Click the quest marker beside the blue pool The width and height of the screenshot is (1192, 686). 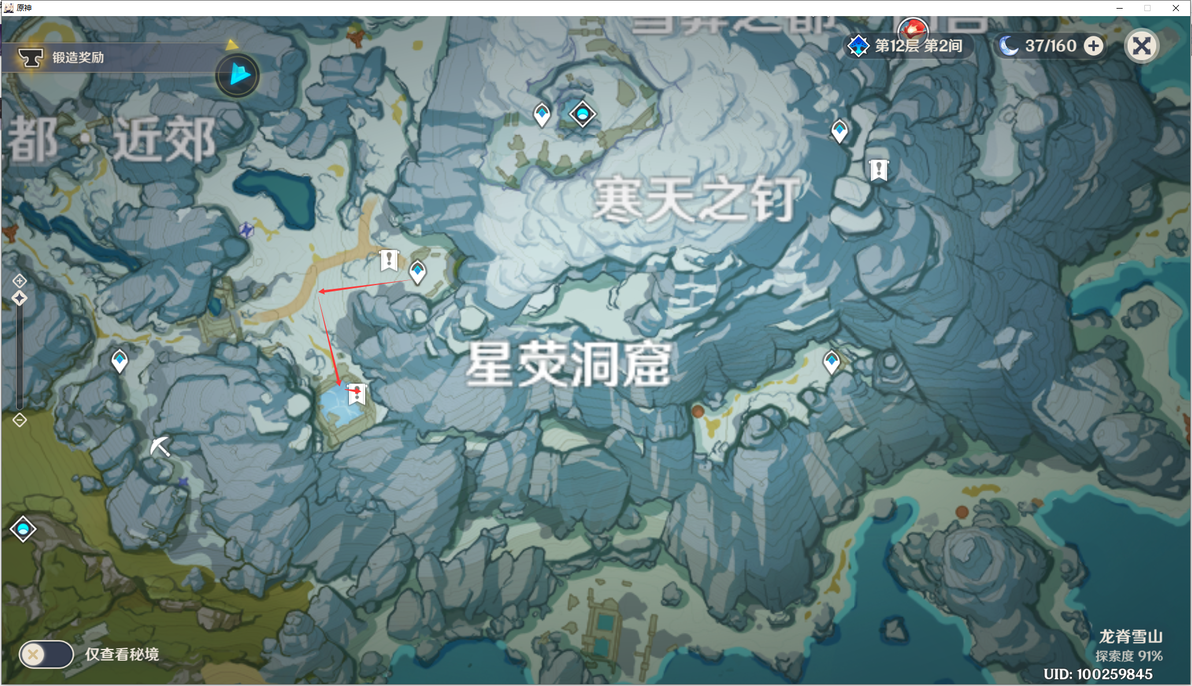(x=357, y=394)
